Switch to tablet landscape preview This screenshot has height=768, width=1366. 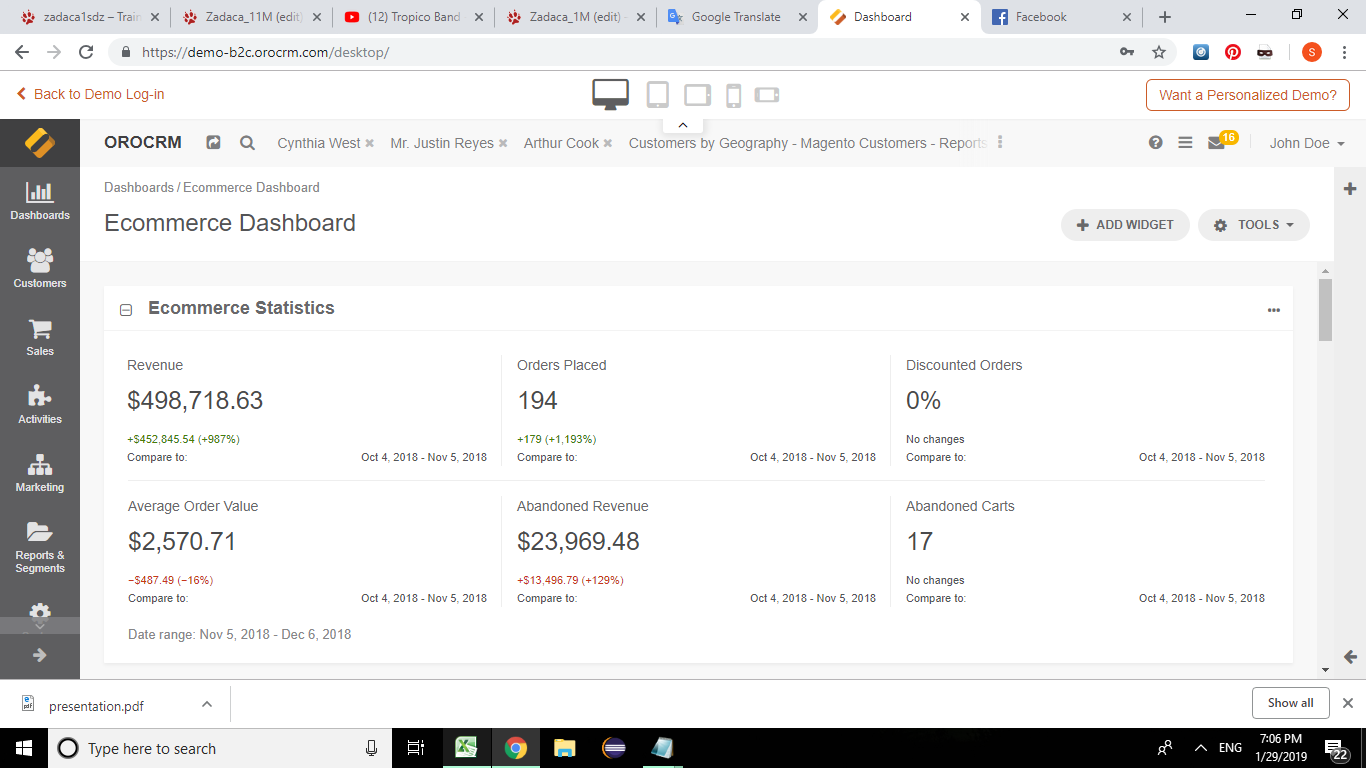pyautogui.click(x=697, y=95)
